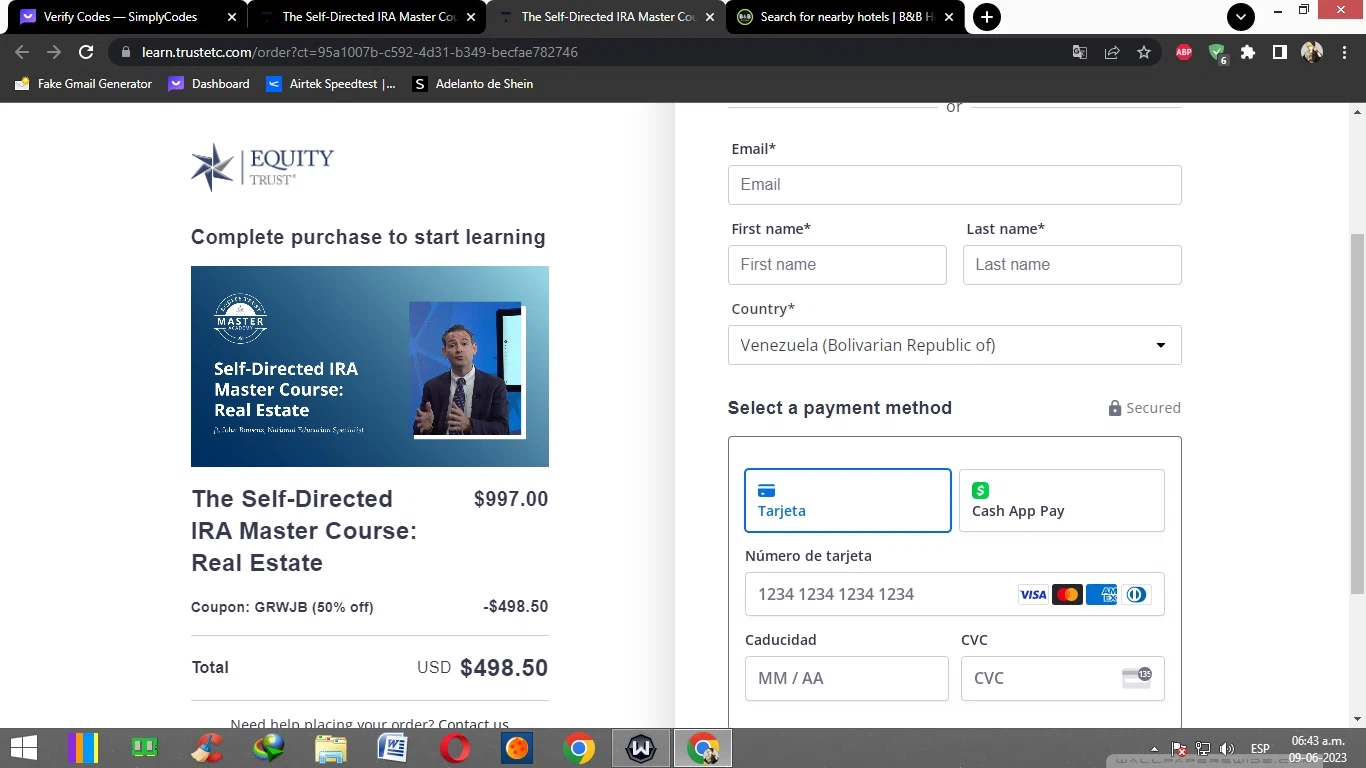Launch CCleaner from the taskbar
This screenshot has height=768, width=1366.
point(207,748)
